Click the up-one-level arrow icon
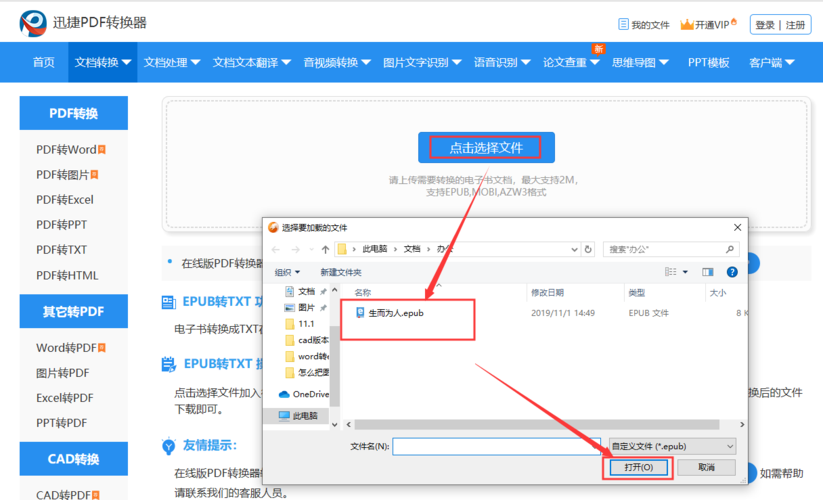 325,249
